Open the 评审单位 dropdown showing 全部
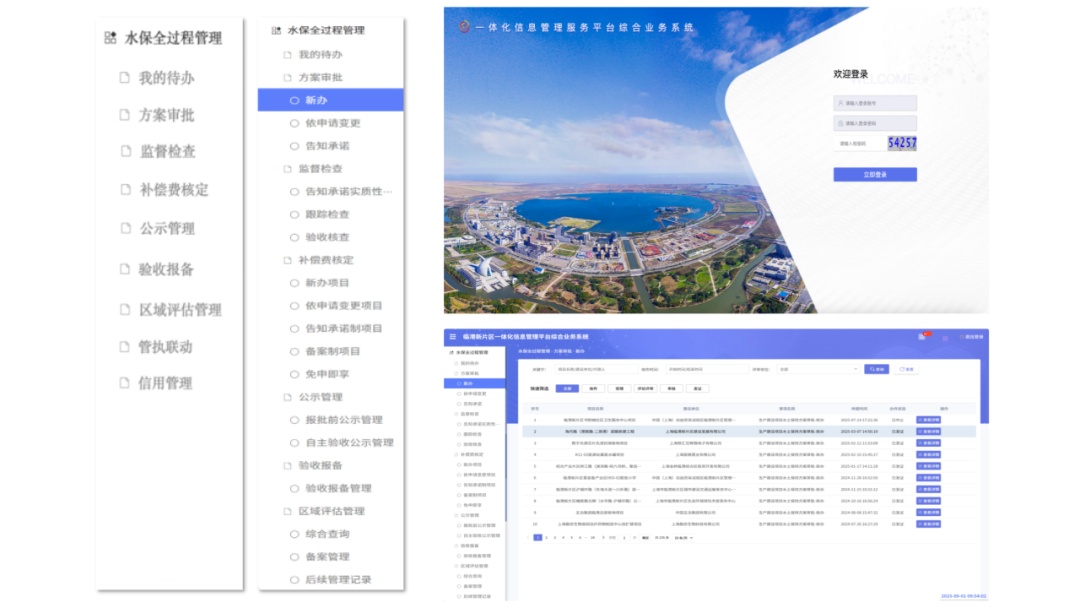This screenshot has width=1080, height=608. (817, 369)
